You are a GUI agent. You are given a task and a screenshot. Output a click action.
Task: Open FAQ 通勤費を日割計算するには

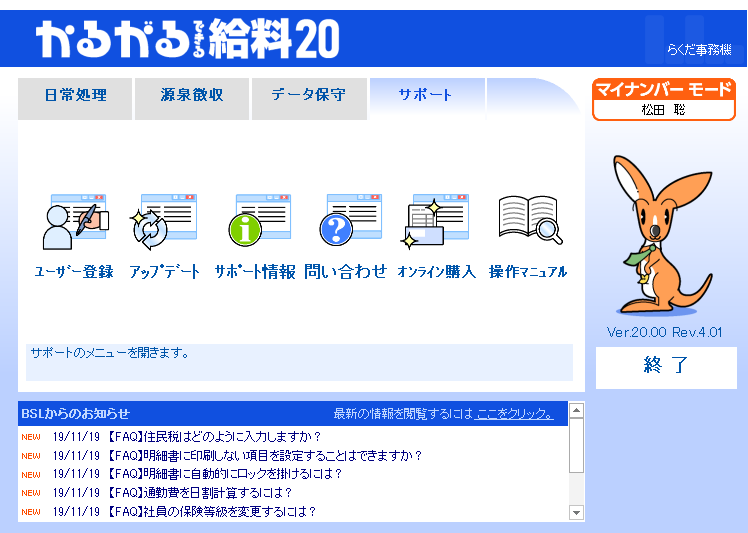pos(198,492)
